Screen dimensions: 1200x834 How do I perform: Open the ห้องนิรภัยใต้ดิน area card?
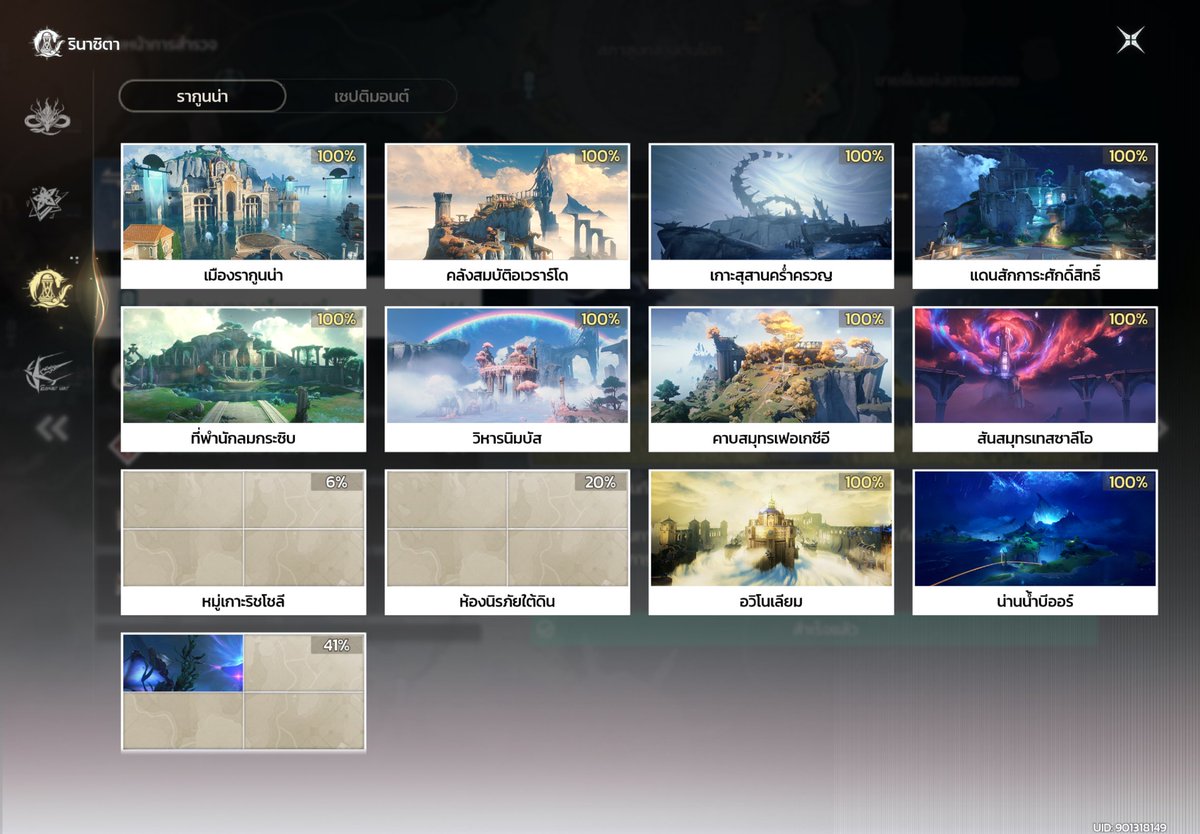tap(507, 542)
